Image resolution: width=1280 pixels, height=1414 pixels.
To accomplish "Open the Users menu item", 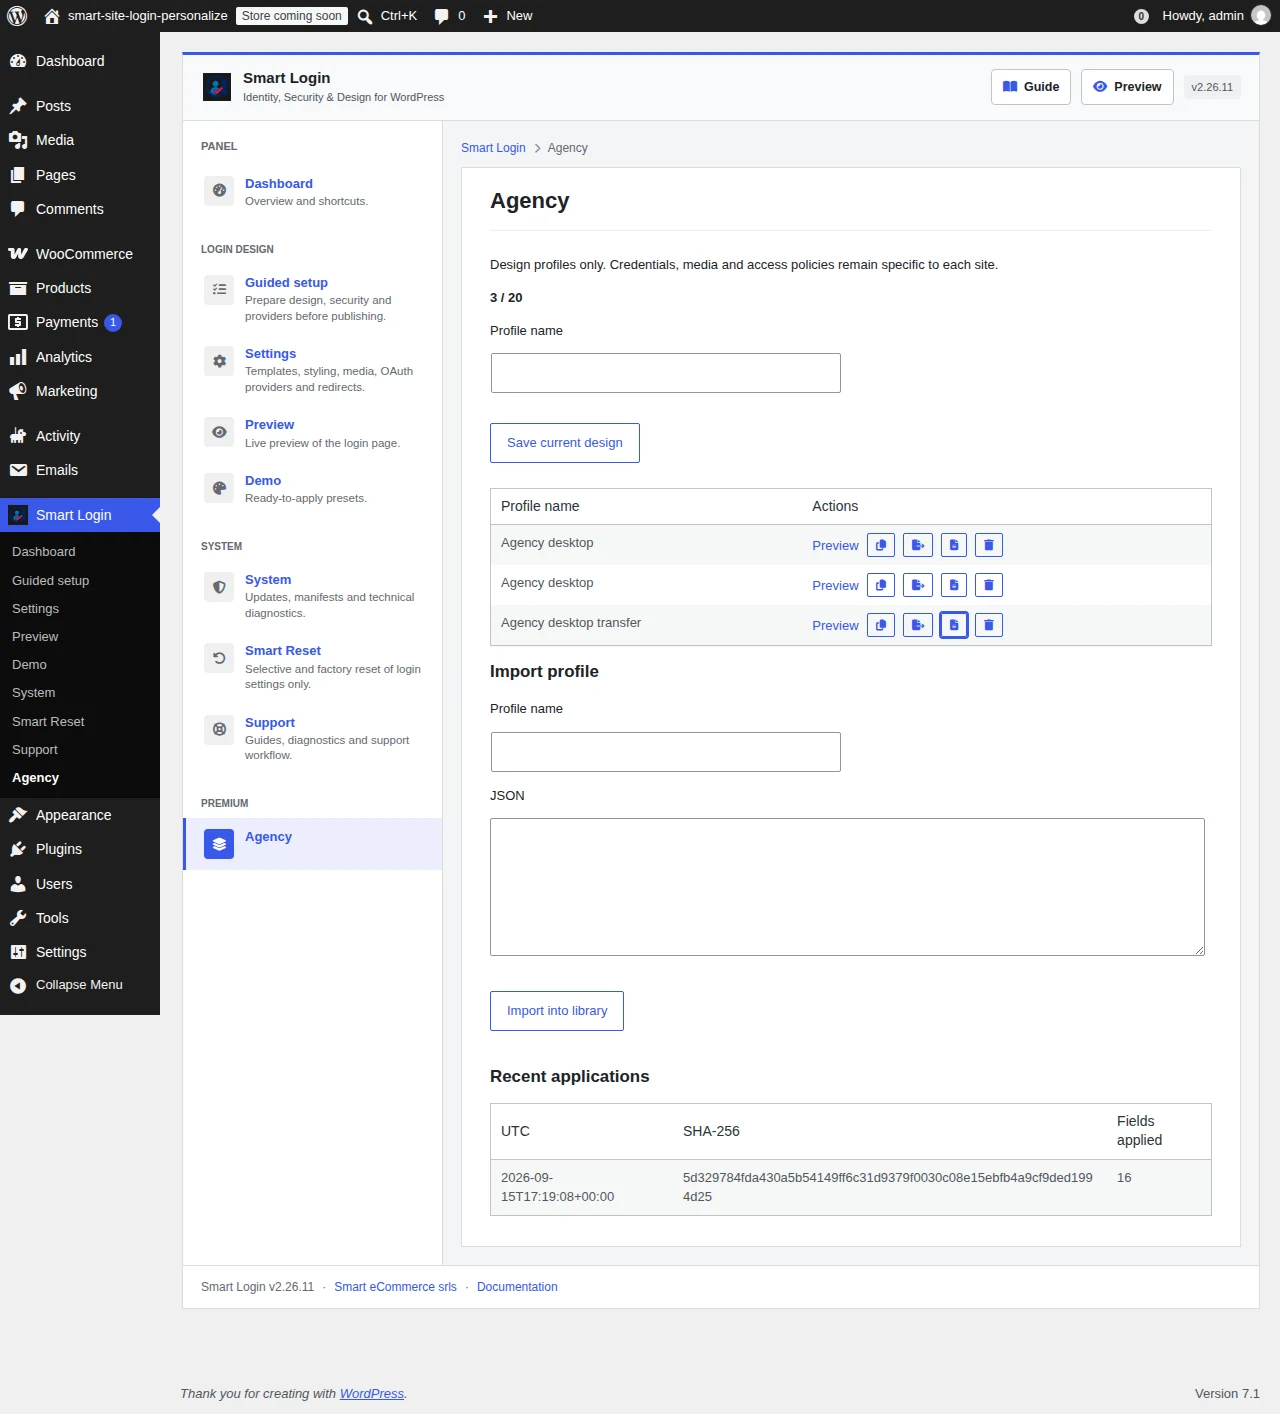I will click(80, 884).
